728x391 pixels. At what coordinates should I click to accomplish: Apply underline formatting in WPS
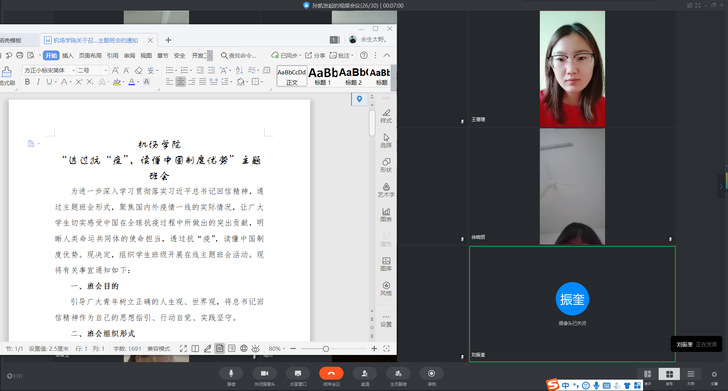(x=49, y=82)
